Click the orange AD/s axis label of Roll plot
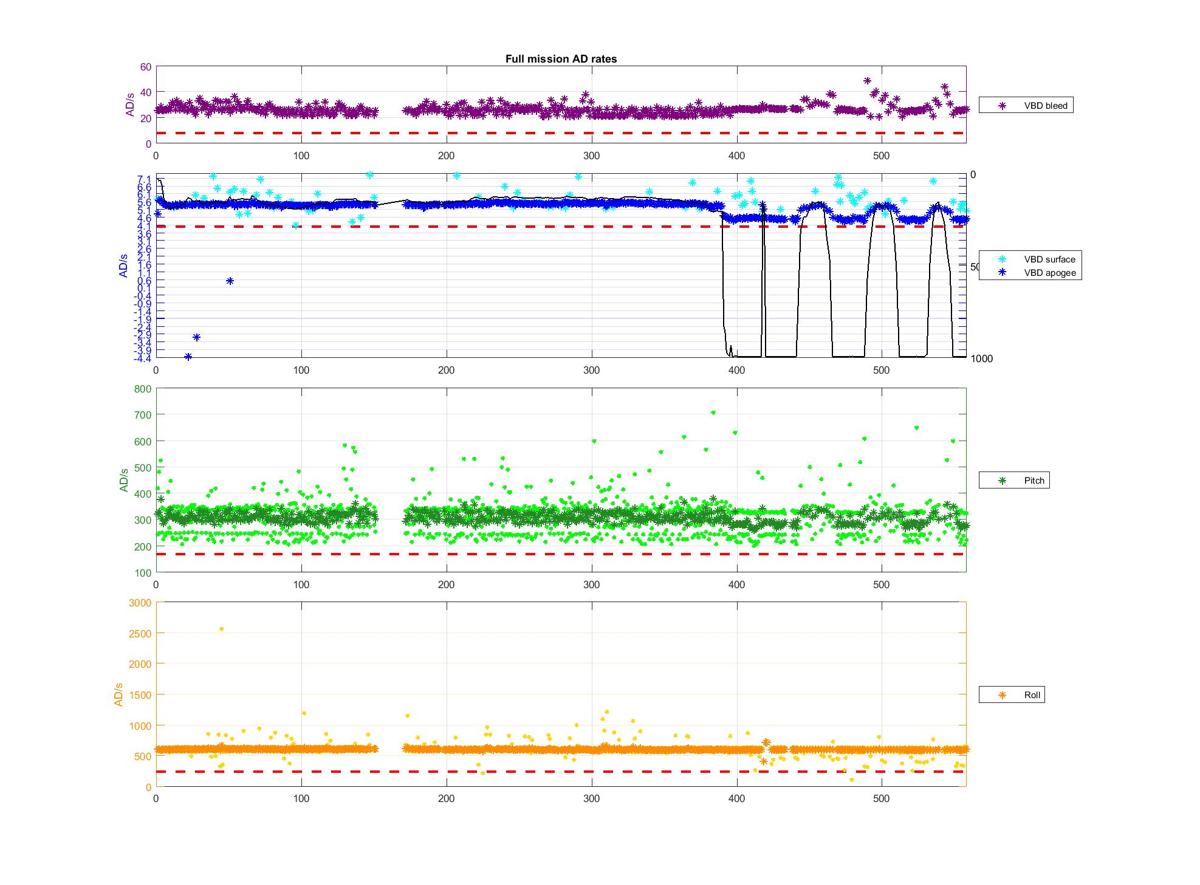Viewport: 1200px width, 885px height. 117,694
